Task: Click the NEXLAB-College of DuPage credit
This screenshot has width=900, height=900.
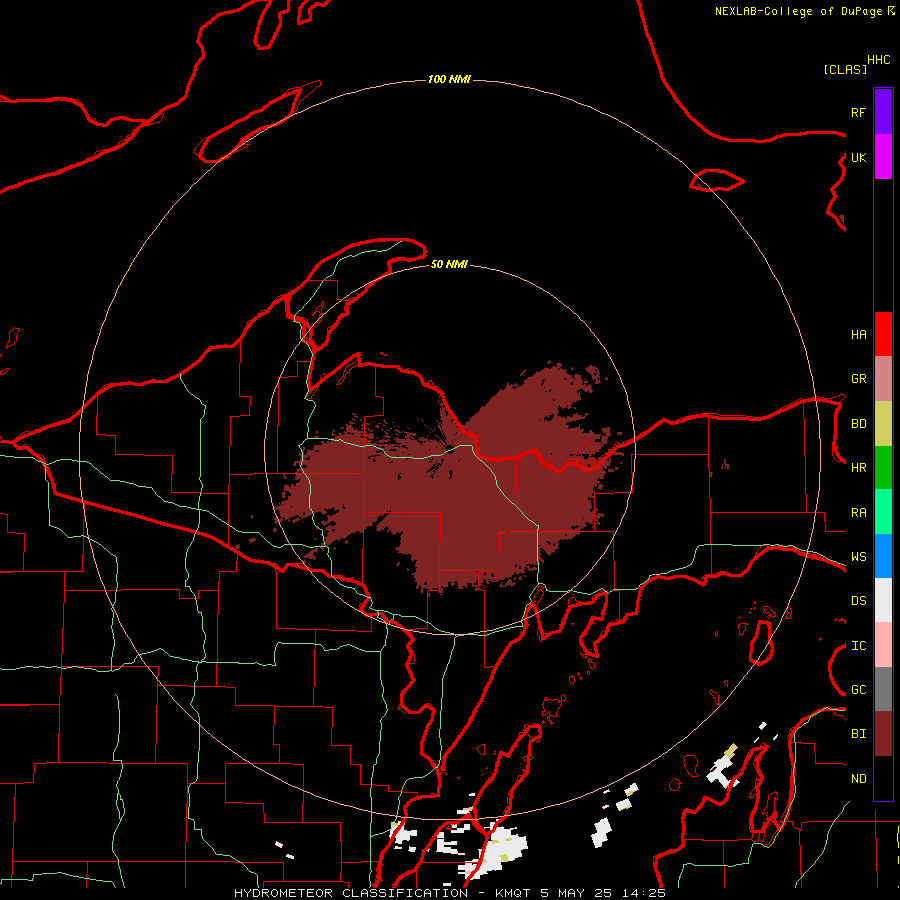Action: point(804,11)
